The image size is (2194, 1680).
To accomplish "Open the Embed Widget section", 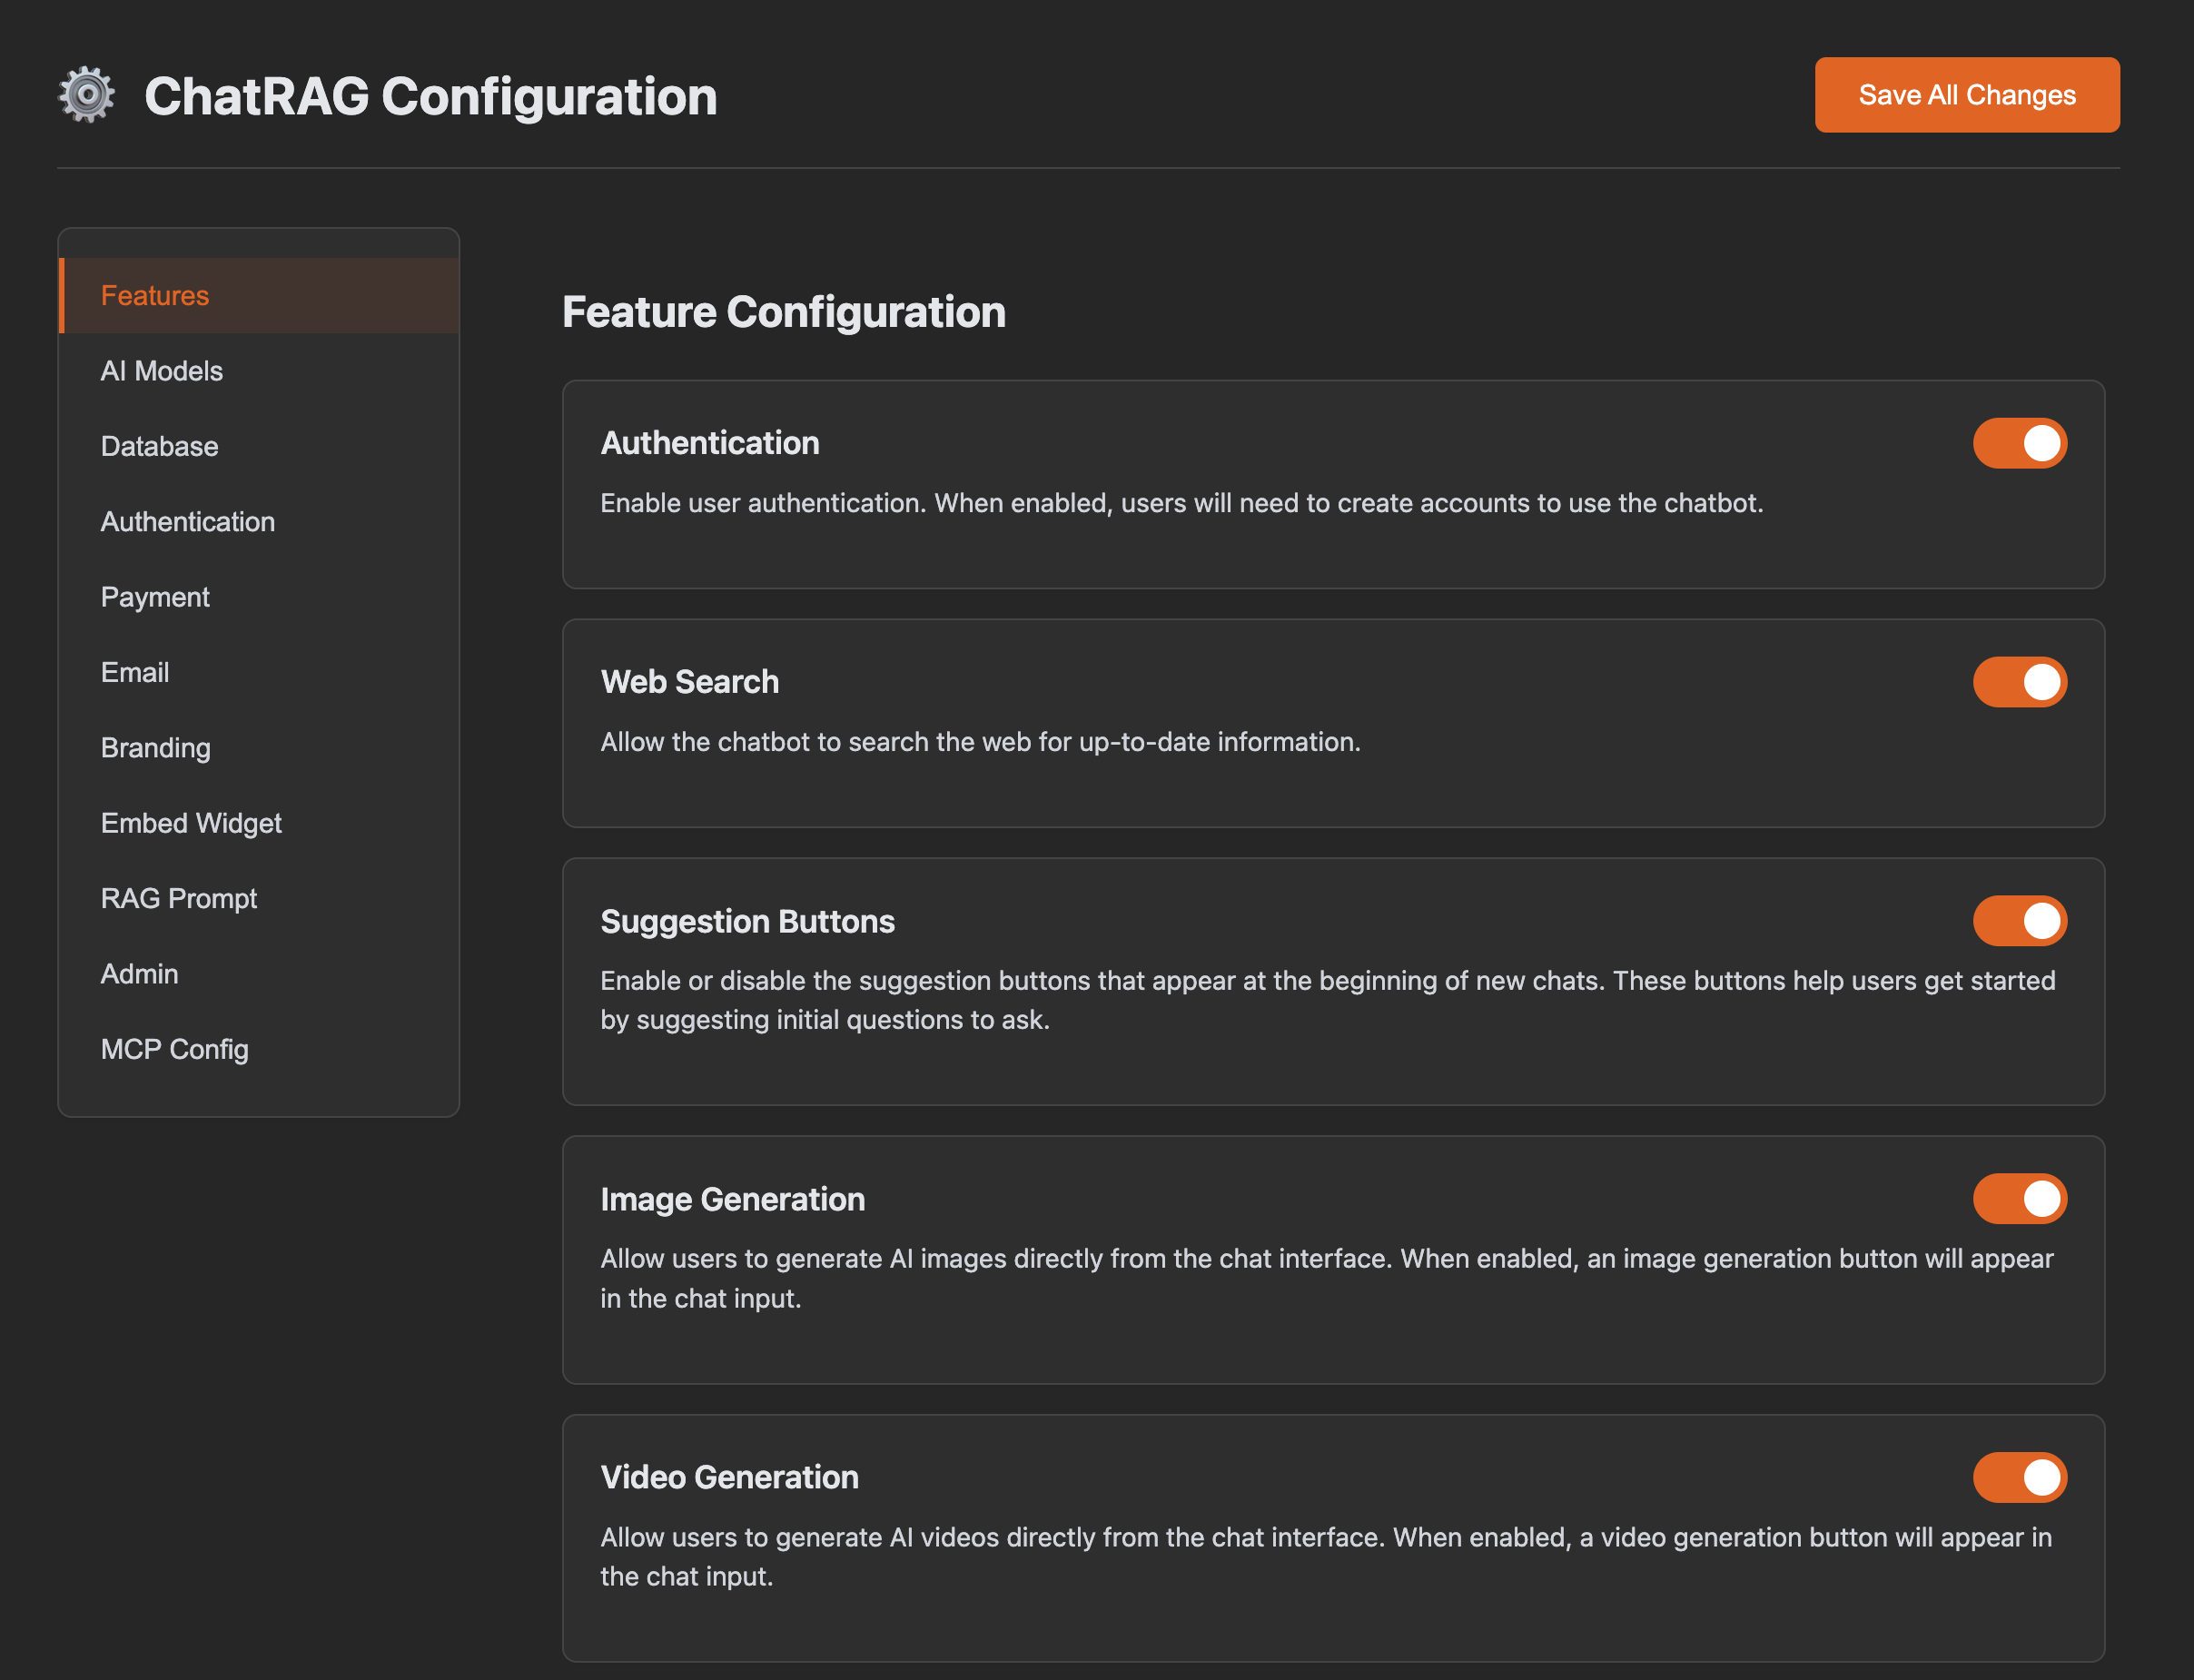I will pos(259,823).
